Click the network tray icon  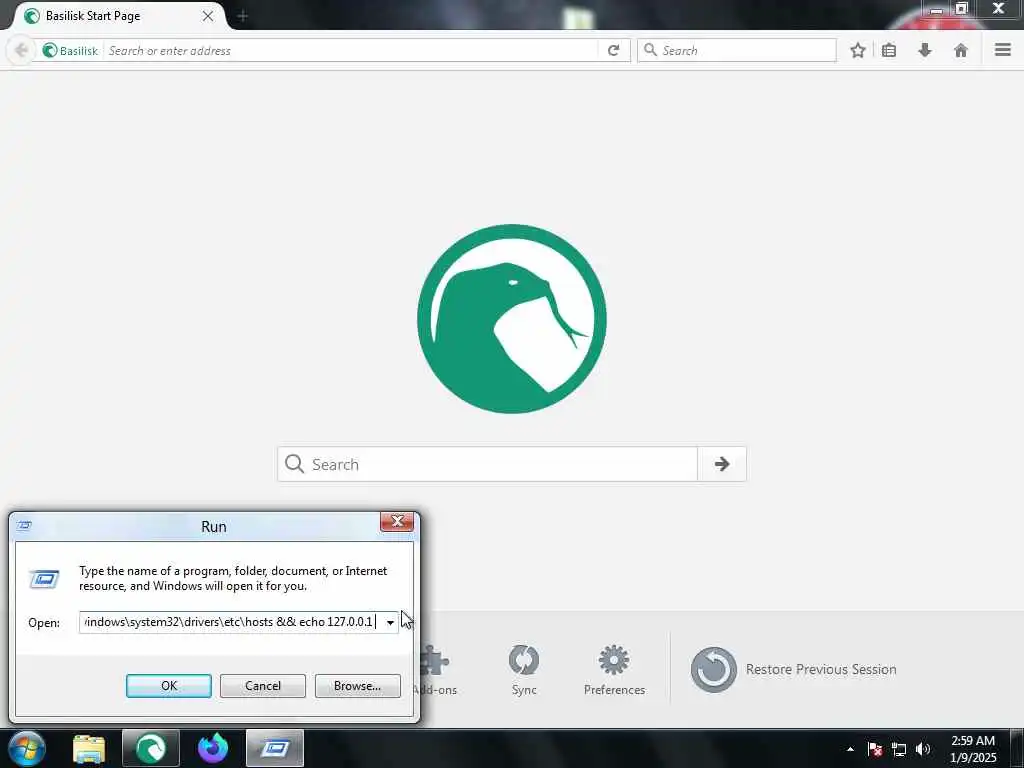coord(899,749)
